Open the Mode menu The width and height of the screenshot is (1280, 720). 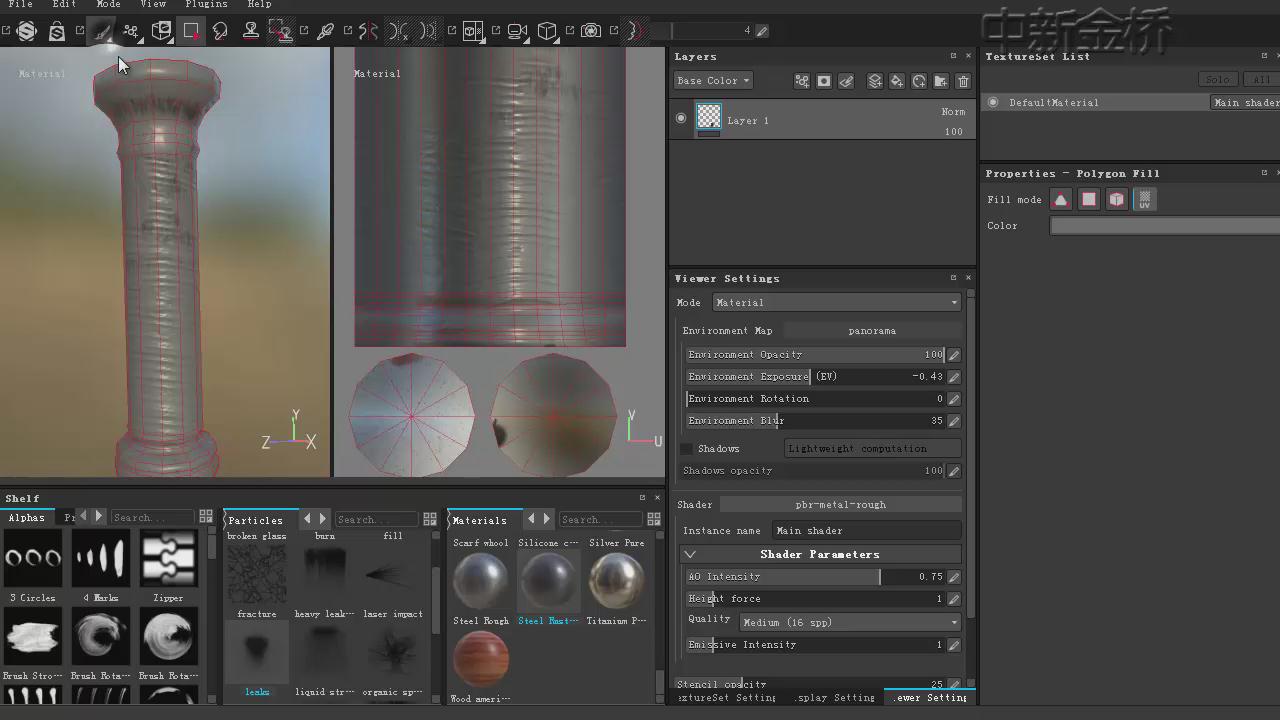pos(108,5)
